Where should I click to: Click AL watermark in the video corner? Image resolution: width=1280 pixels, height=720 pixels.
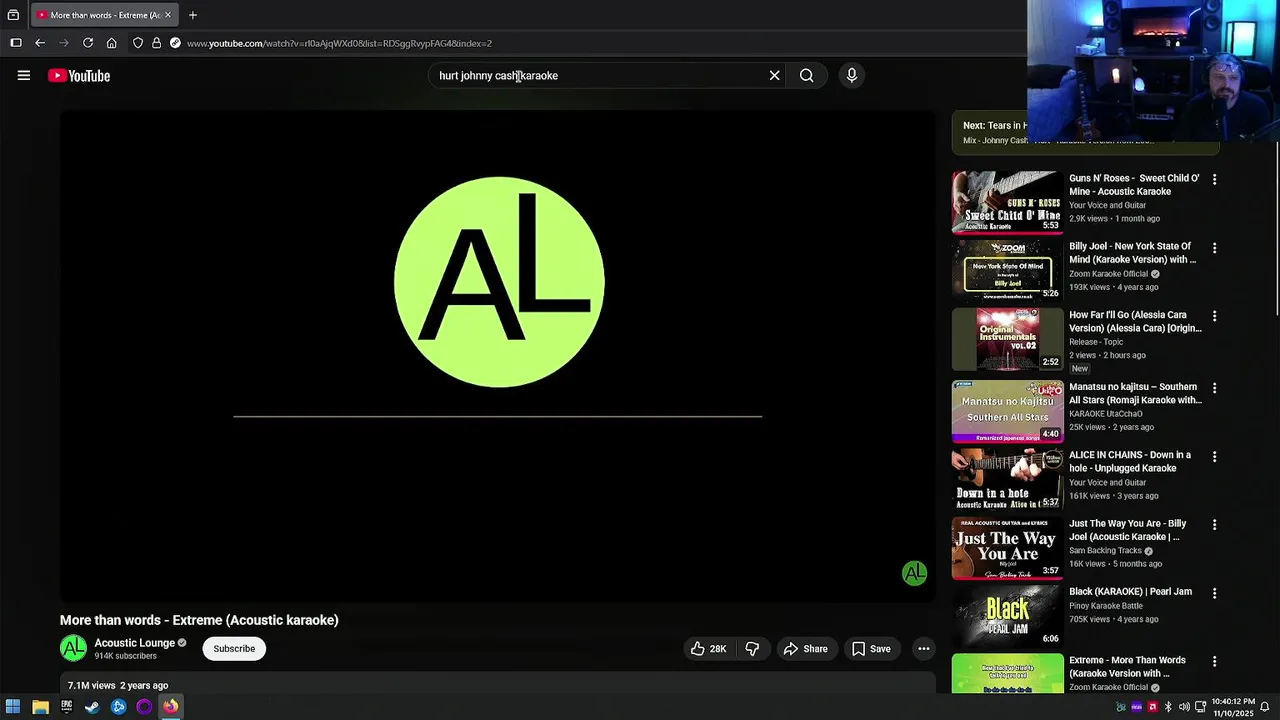914,573
